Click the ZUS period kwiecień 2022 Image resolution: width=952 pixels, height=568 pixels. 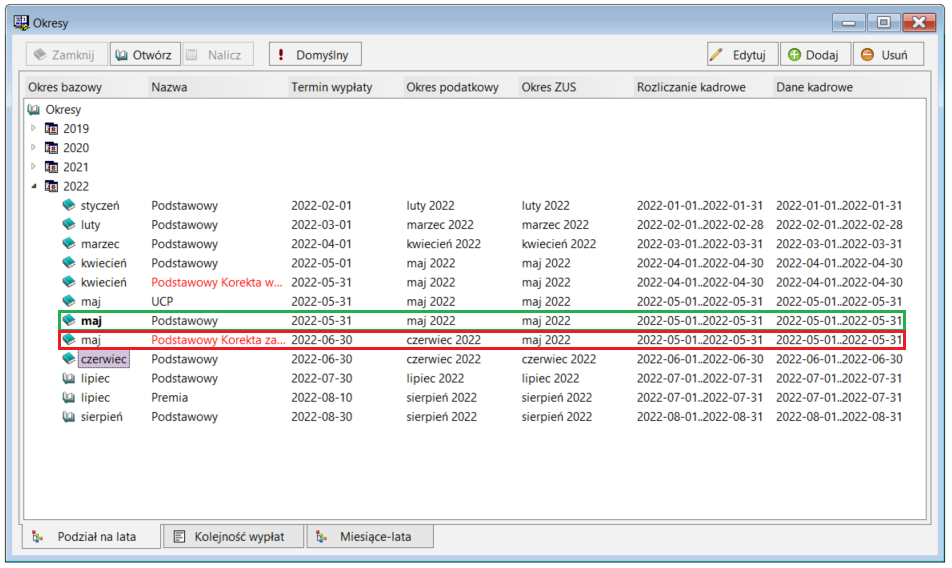pyautogui.click(x=559, y=244)
